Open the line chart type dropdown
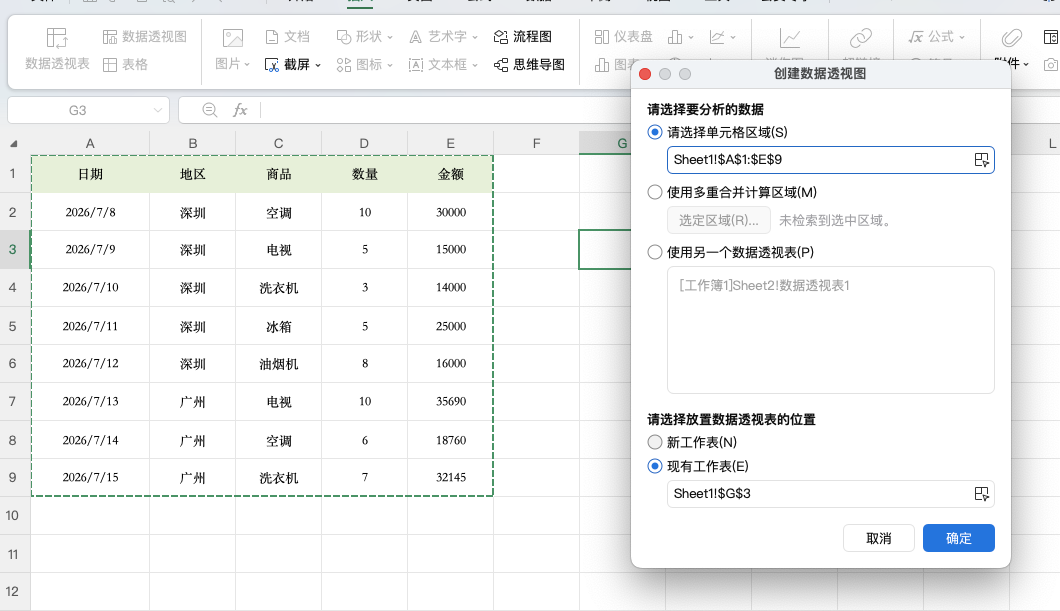 pyautogui.click(x=733, y=38)
